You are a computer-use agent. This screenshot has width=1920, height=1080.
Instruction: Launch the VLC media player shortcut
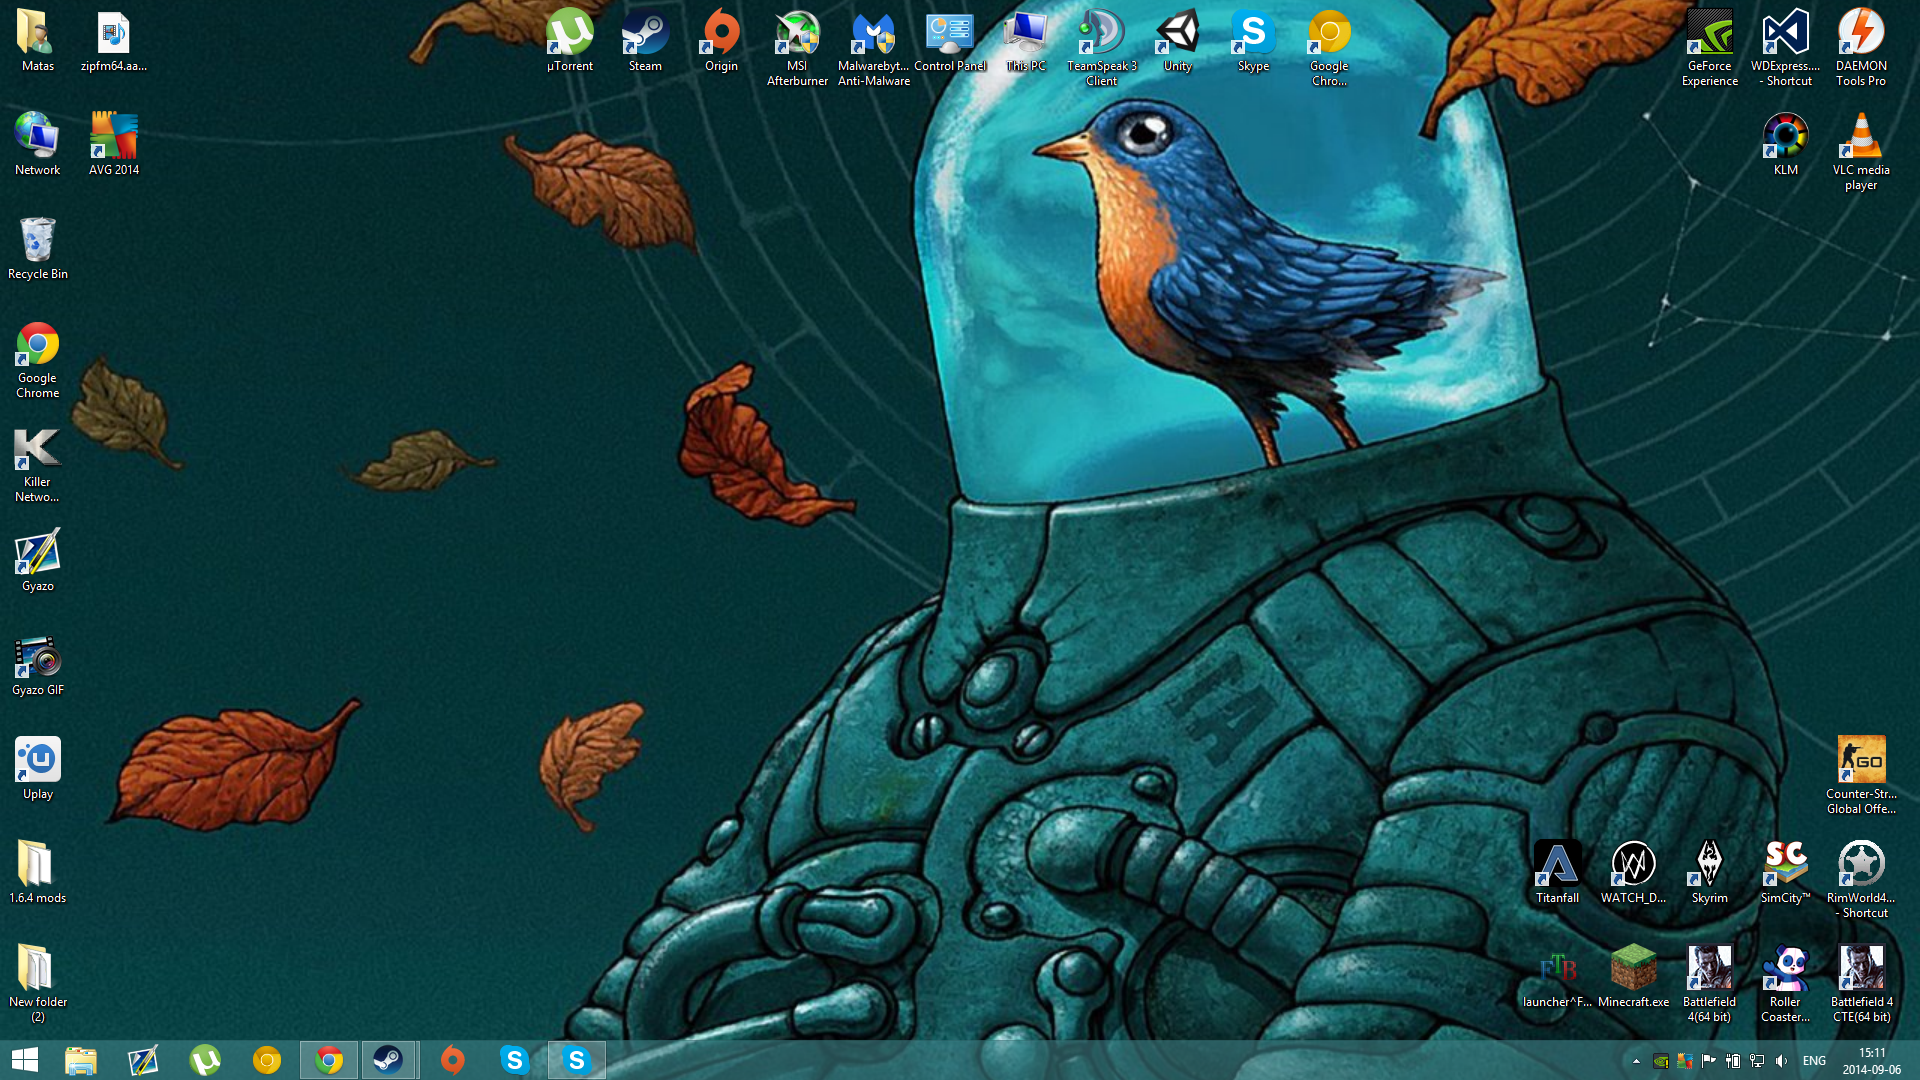pyautogui.click(x=1862, y=152)
